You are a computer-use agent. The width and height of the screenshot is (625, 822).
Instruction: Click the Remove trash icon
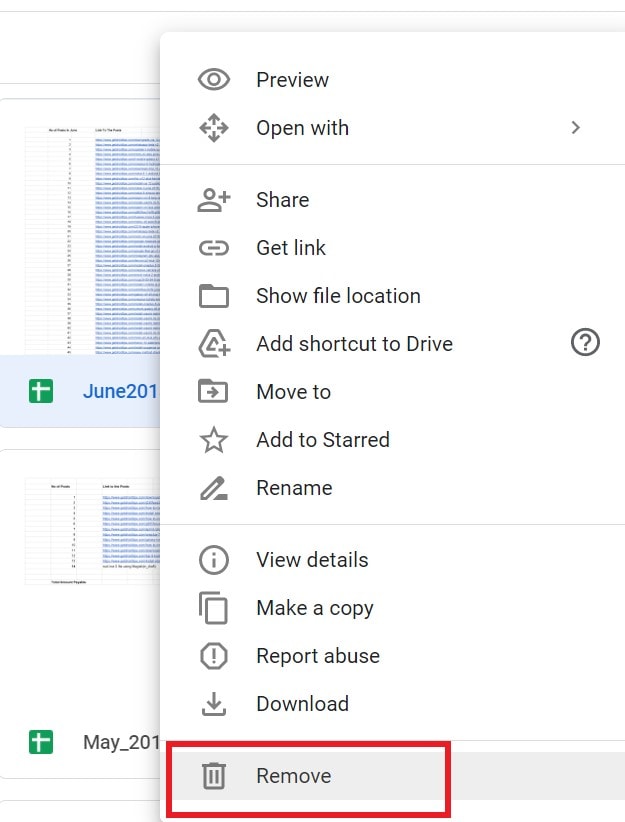(214, 775)
